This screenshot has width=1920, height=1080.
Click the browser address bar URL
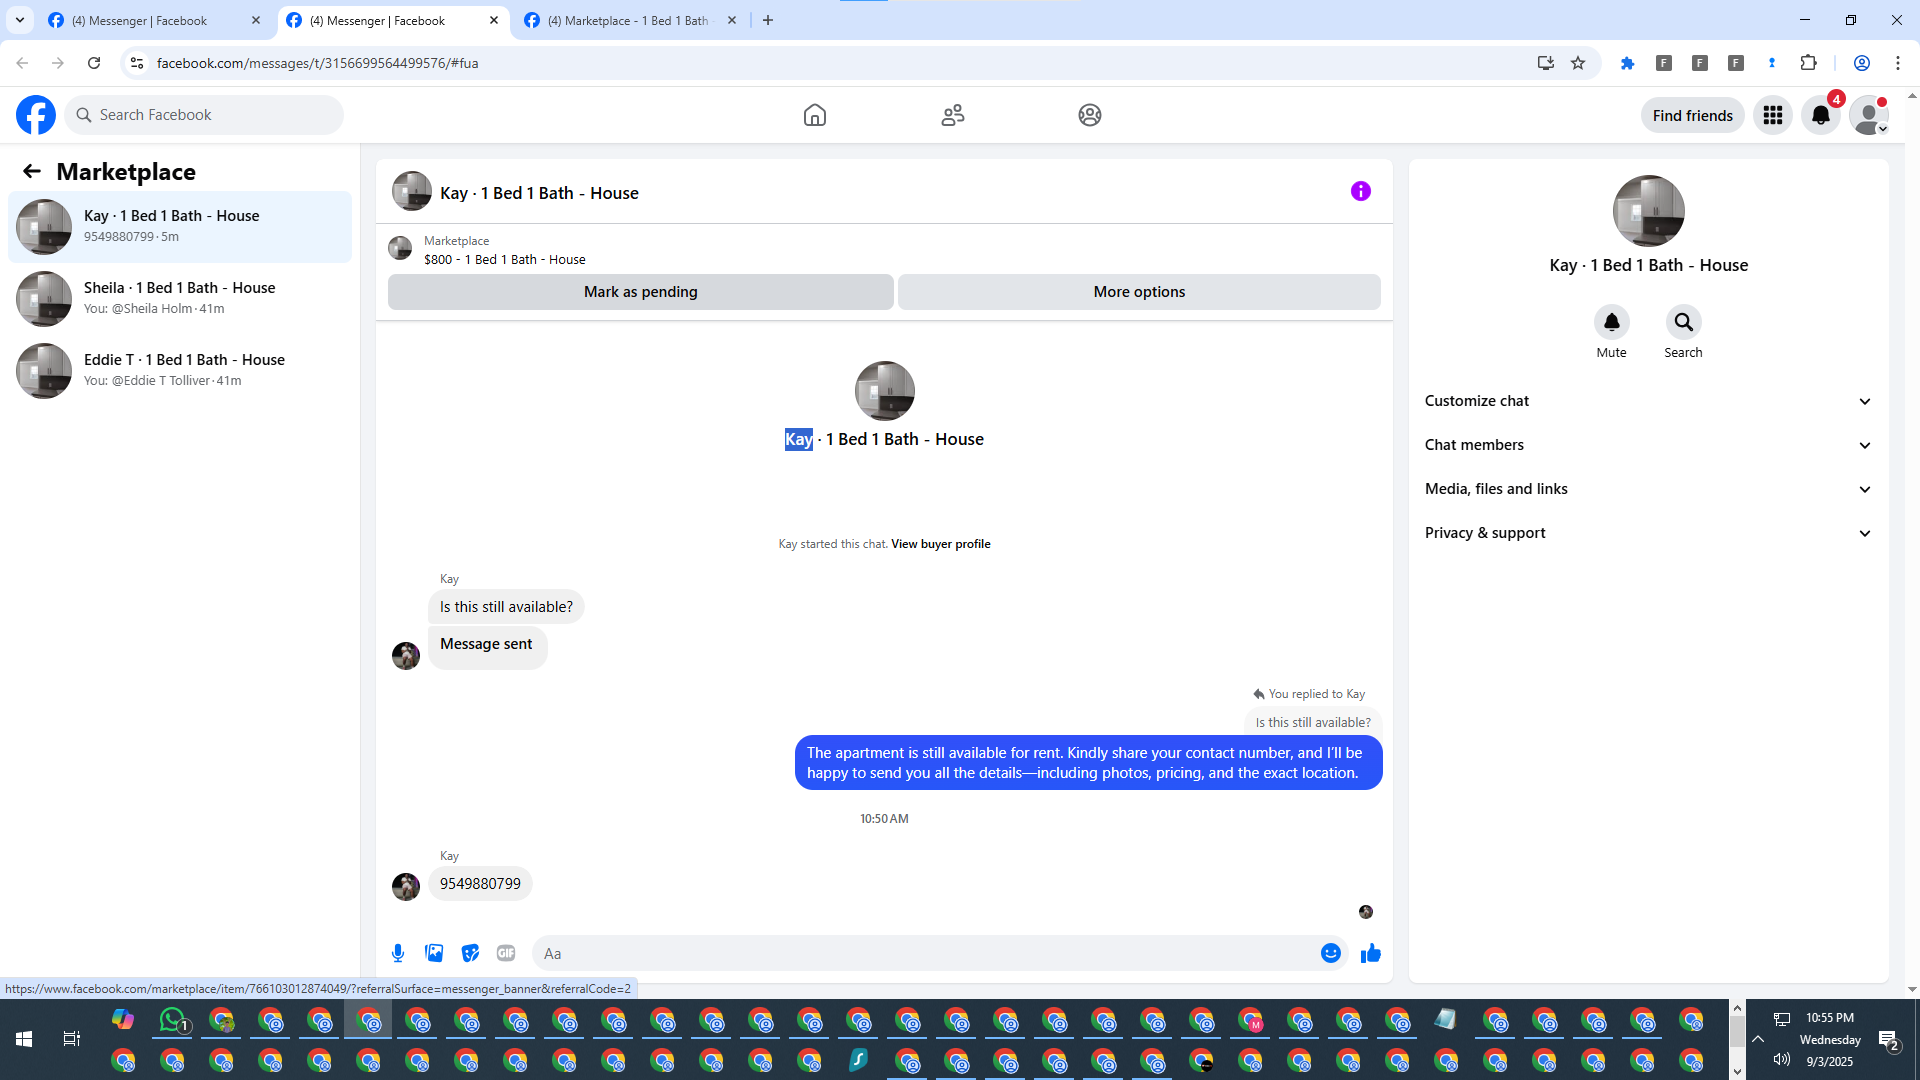(x=318, y=63)
